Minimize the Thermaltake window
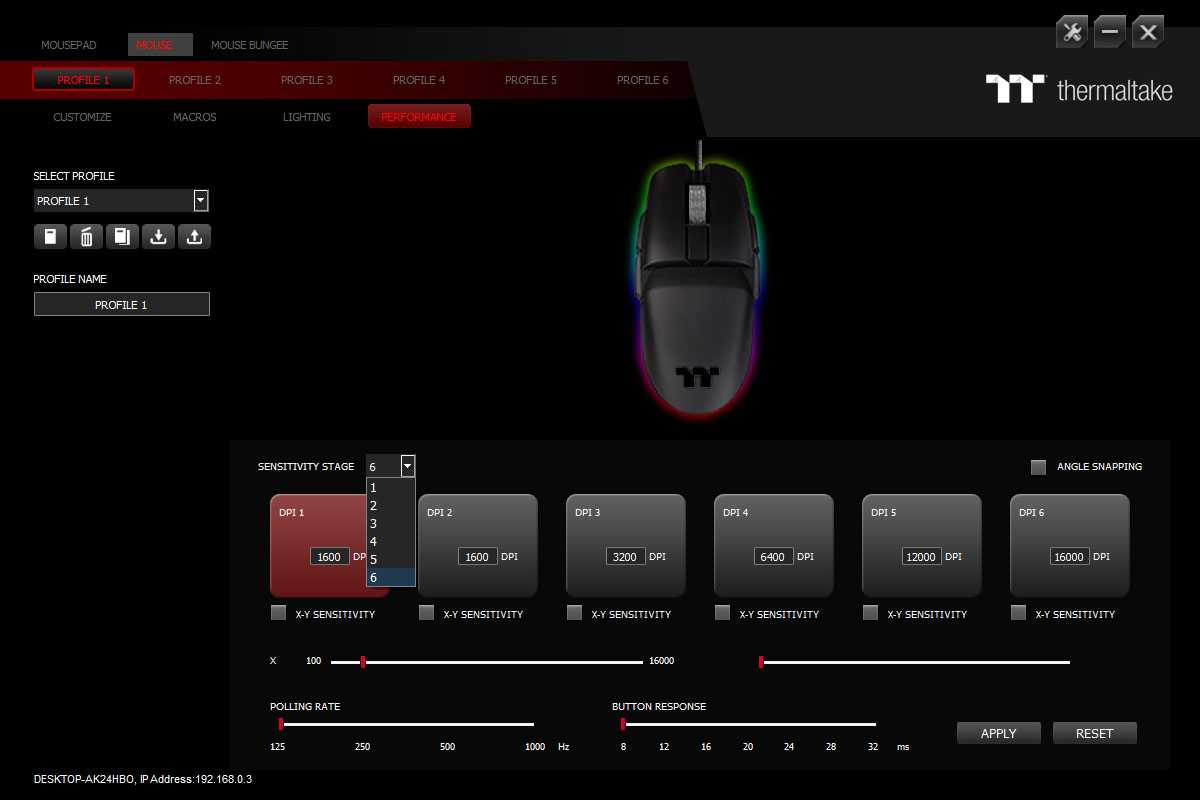1200x800 pixels. 1109,32
